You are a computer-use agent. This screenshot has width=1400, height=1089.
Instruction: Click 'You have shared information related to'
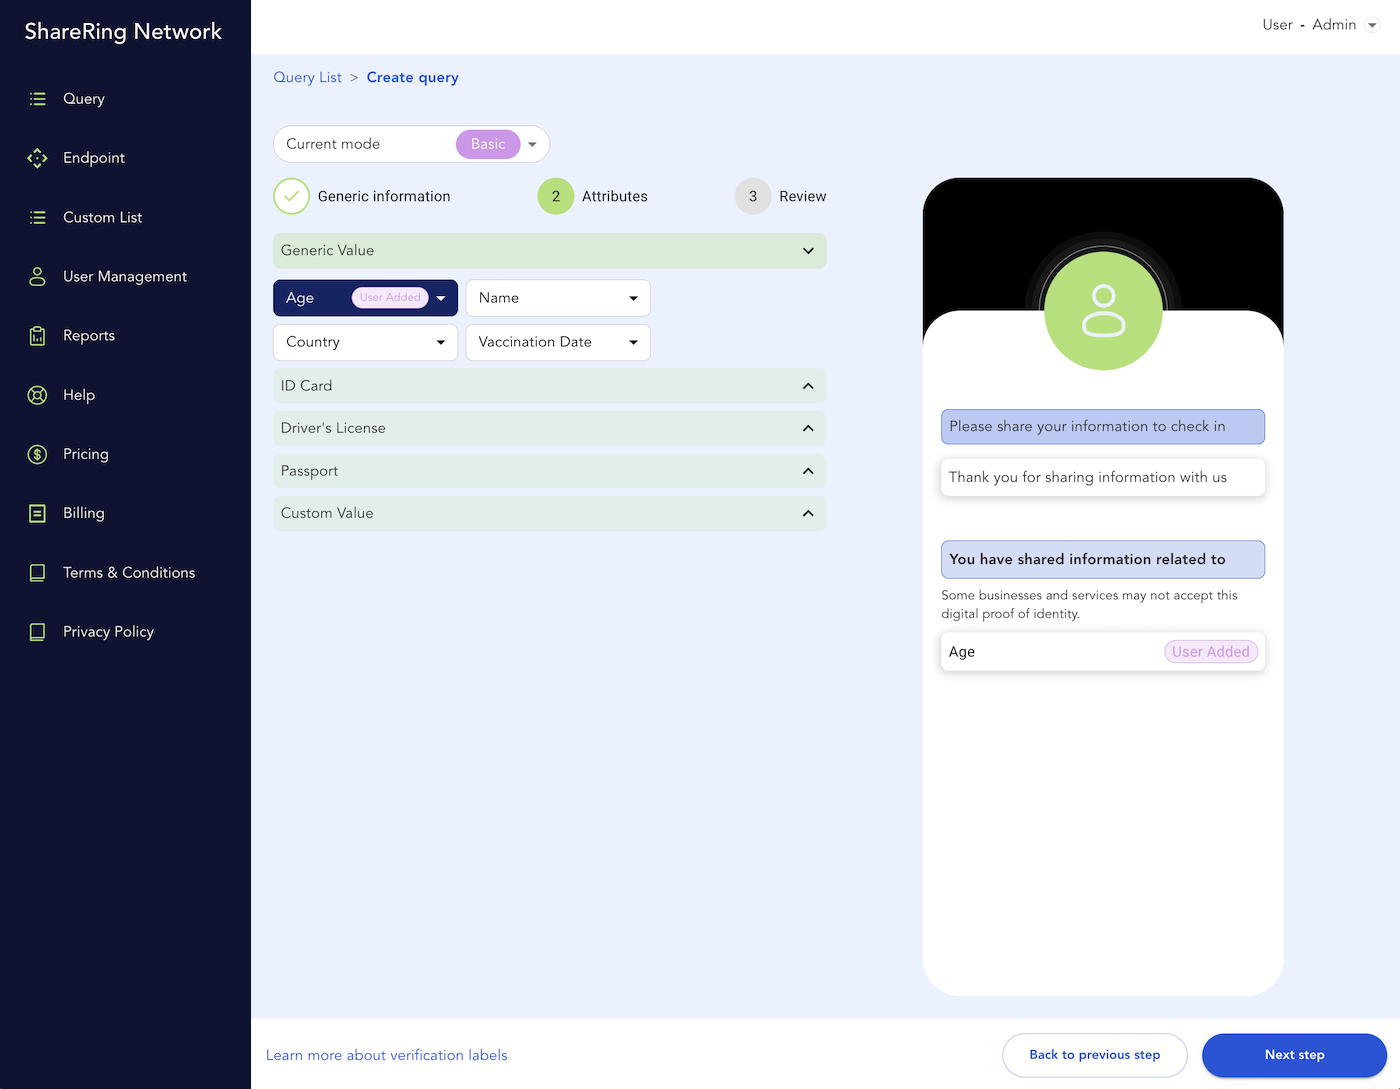click(x=1103, y=559)
